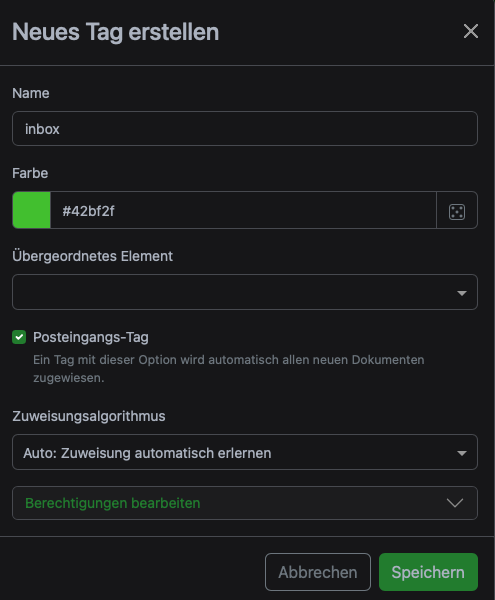Expand Berechtigungen bearbeiten section
The image size is (495, 600).
245,503
